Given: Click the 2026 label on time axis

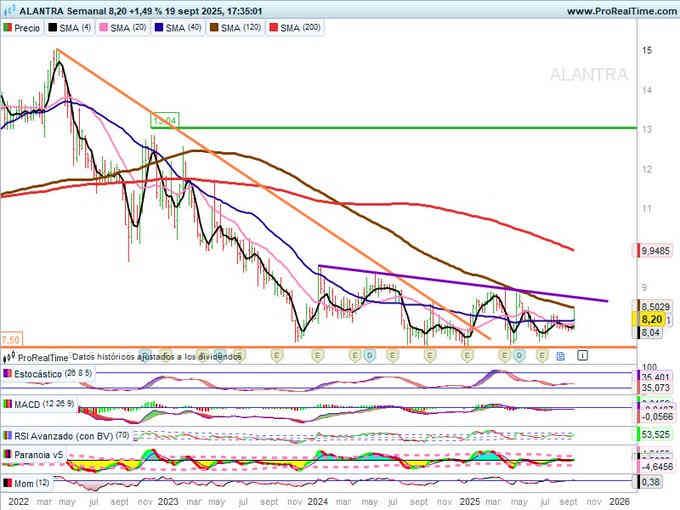Looking at the screenshot, I should click(619, 502).
